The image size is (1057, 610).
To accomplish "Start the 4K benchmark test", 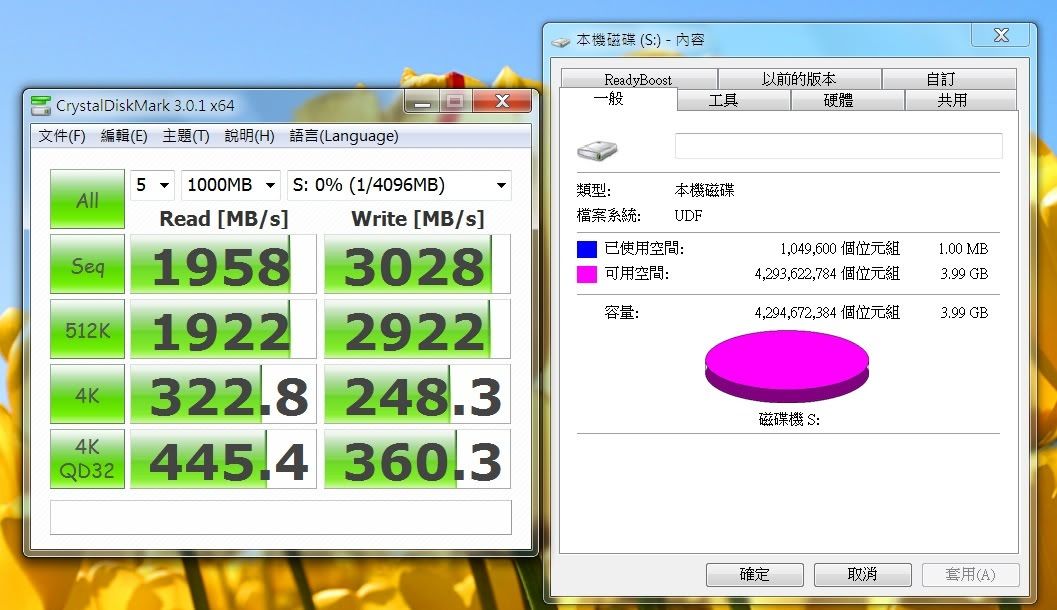I will (x=87, y=394).
